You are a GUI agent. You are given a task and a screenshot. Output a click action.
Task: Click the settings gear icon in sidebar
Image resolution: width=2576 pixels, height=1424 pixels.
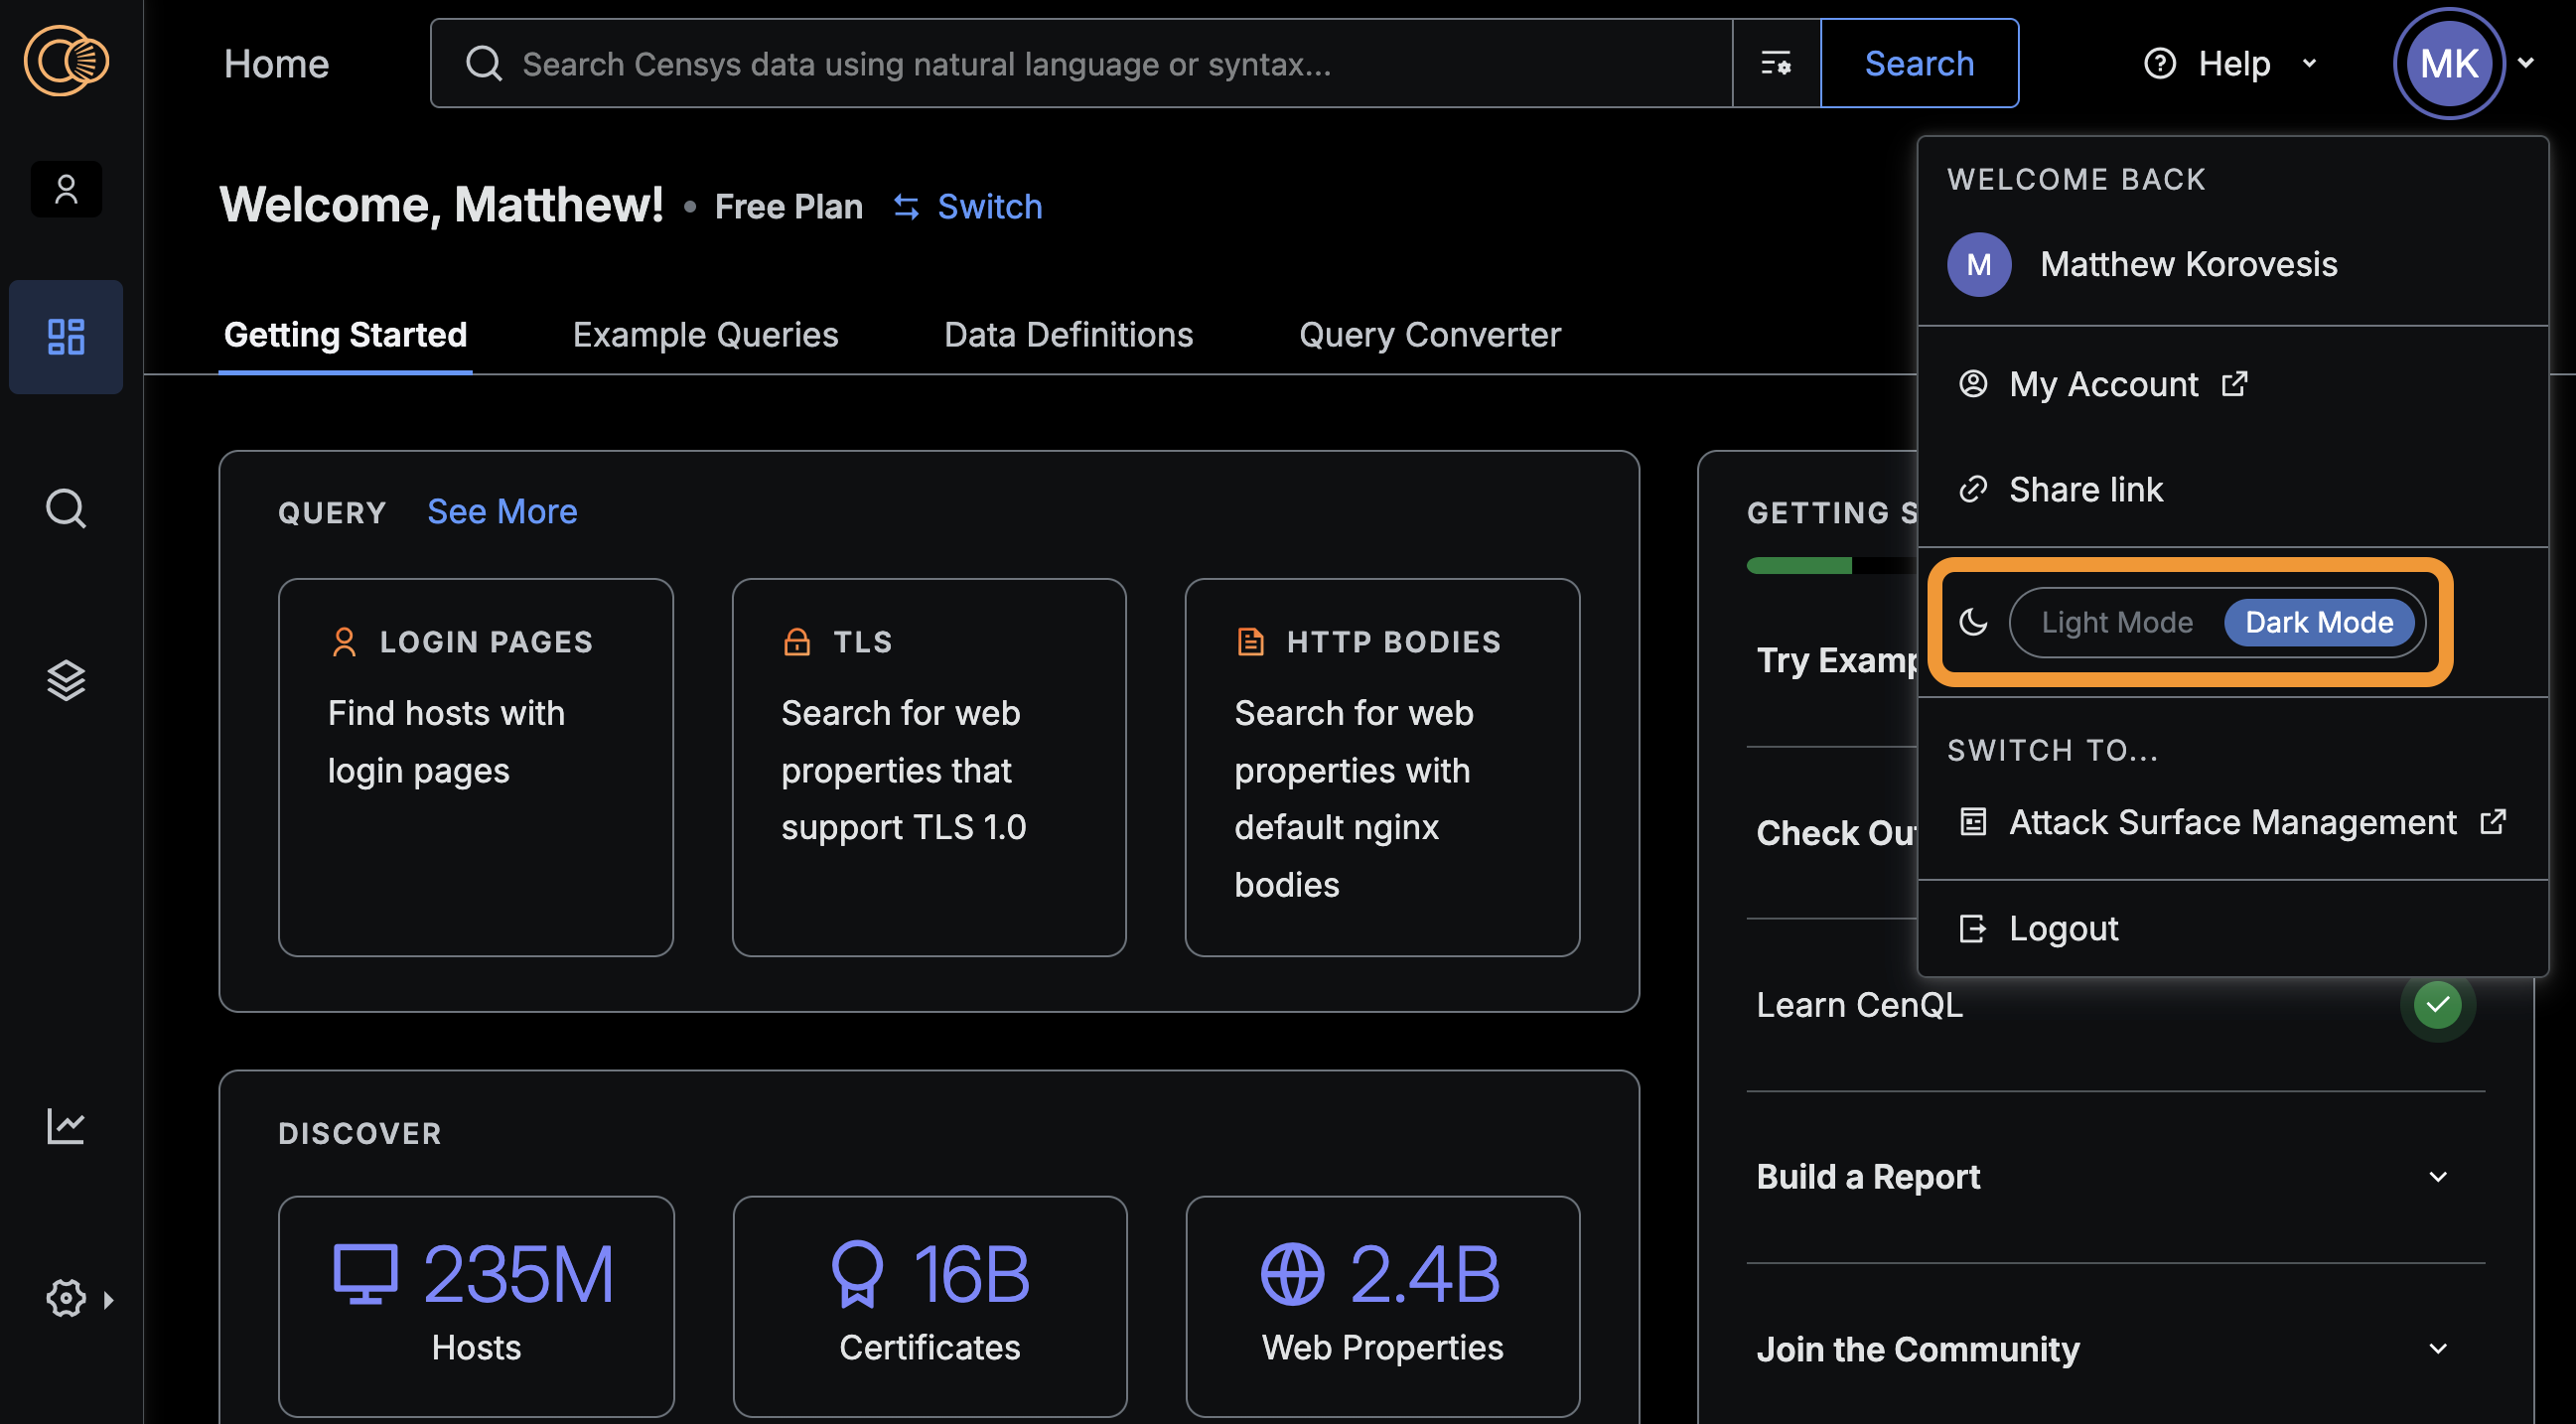tap(66, 1299)
